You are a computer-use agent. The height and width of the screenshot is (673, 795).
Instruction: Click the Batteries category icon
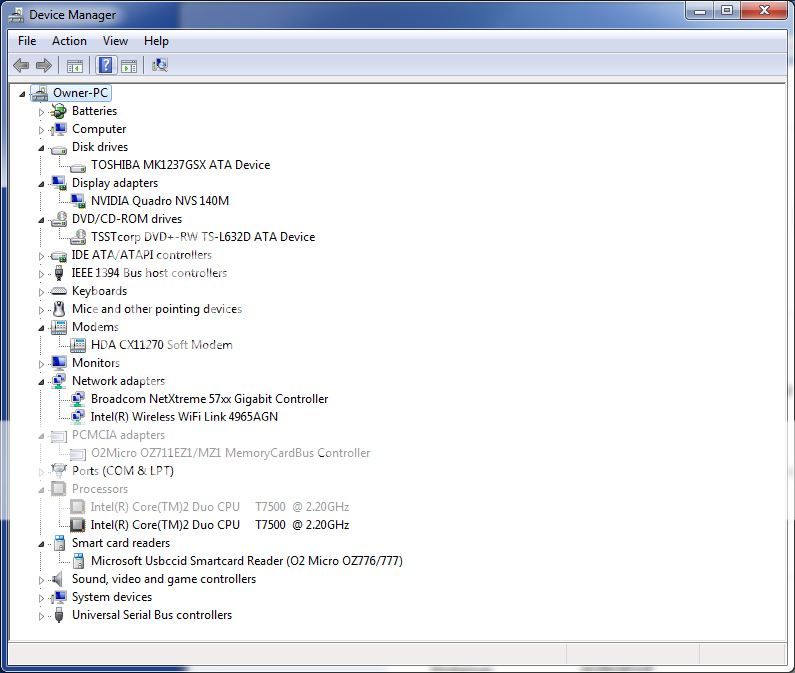click(59, 111)
